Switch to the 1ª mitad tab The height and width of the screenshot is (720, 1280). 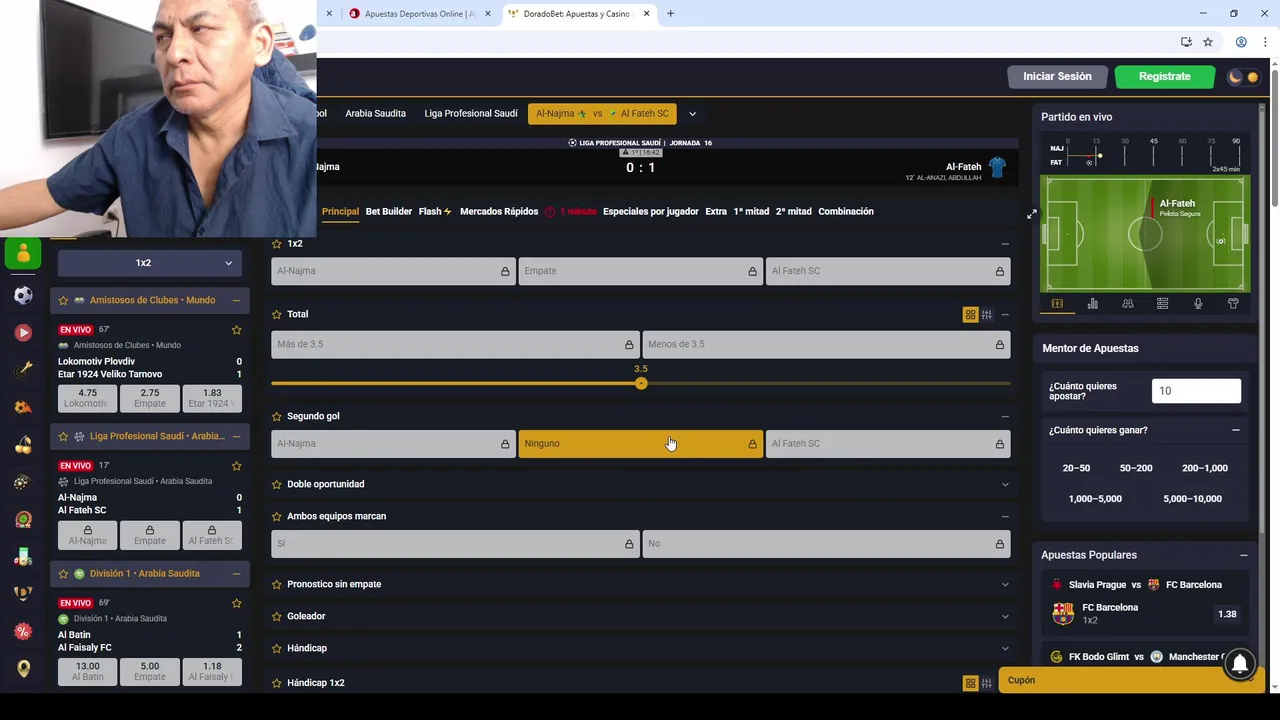(x=751, y=212)
